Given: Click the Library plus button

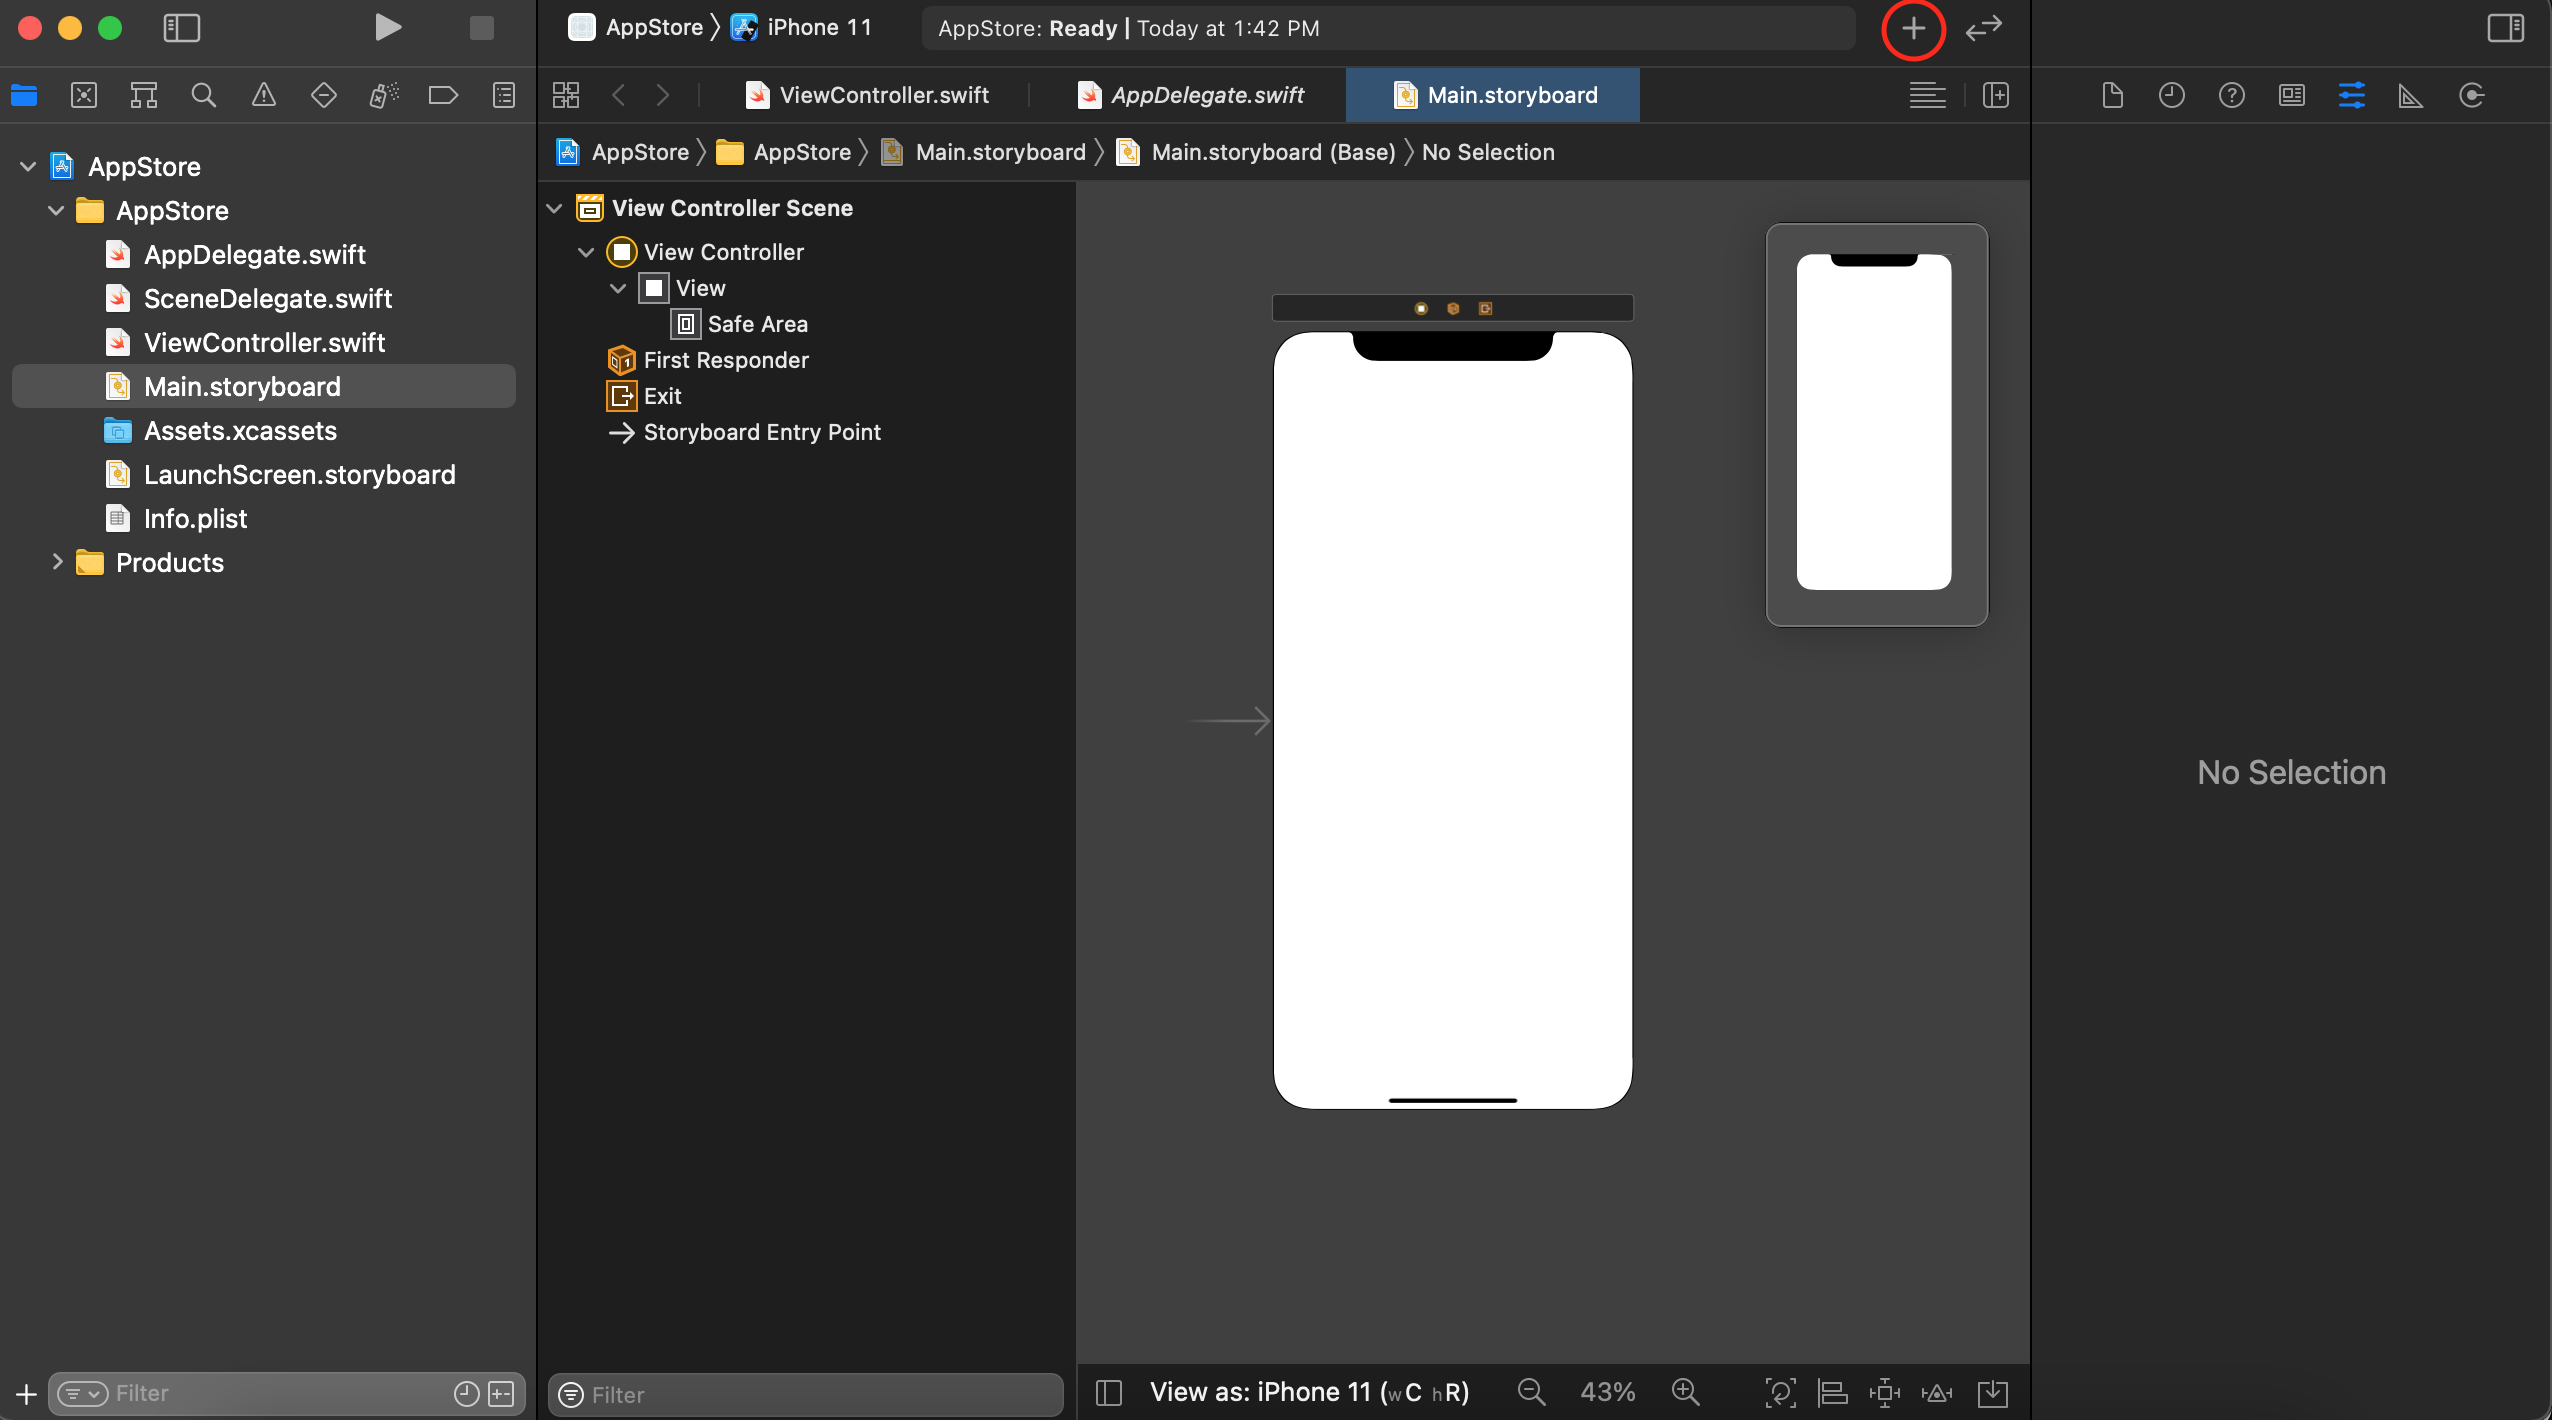Looking at the screenshot, I should pos(1912,28).
